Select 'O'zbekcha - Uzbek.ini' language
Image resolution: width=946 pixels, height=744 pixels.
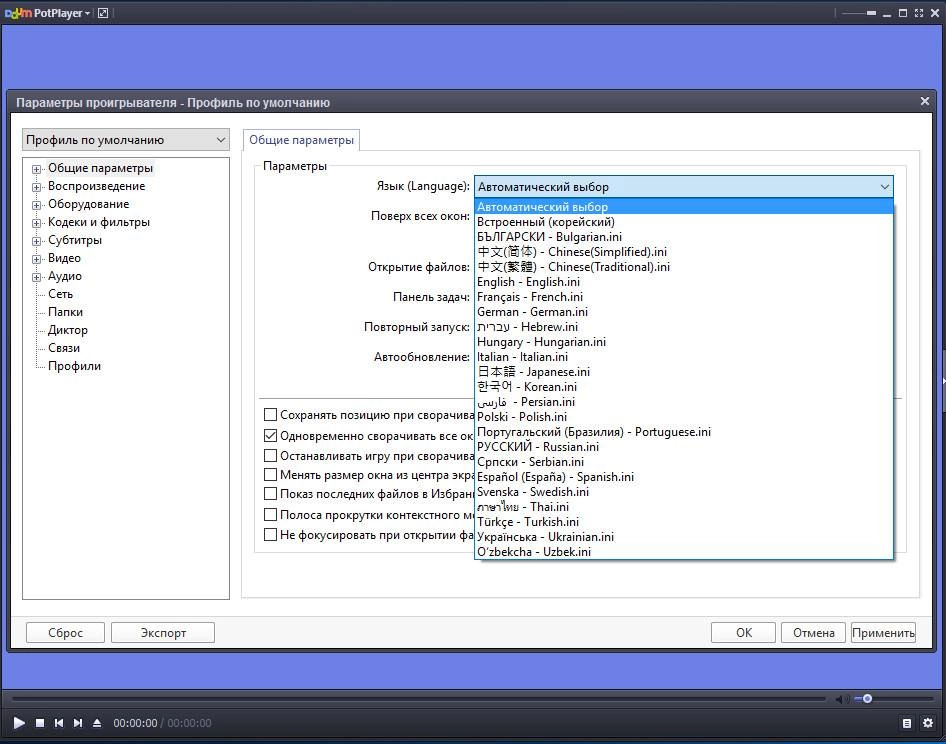pos(684,552)
